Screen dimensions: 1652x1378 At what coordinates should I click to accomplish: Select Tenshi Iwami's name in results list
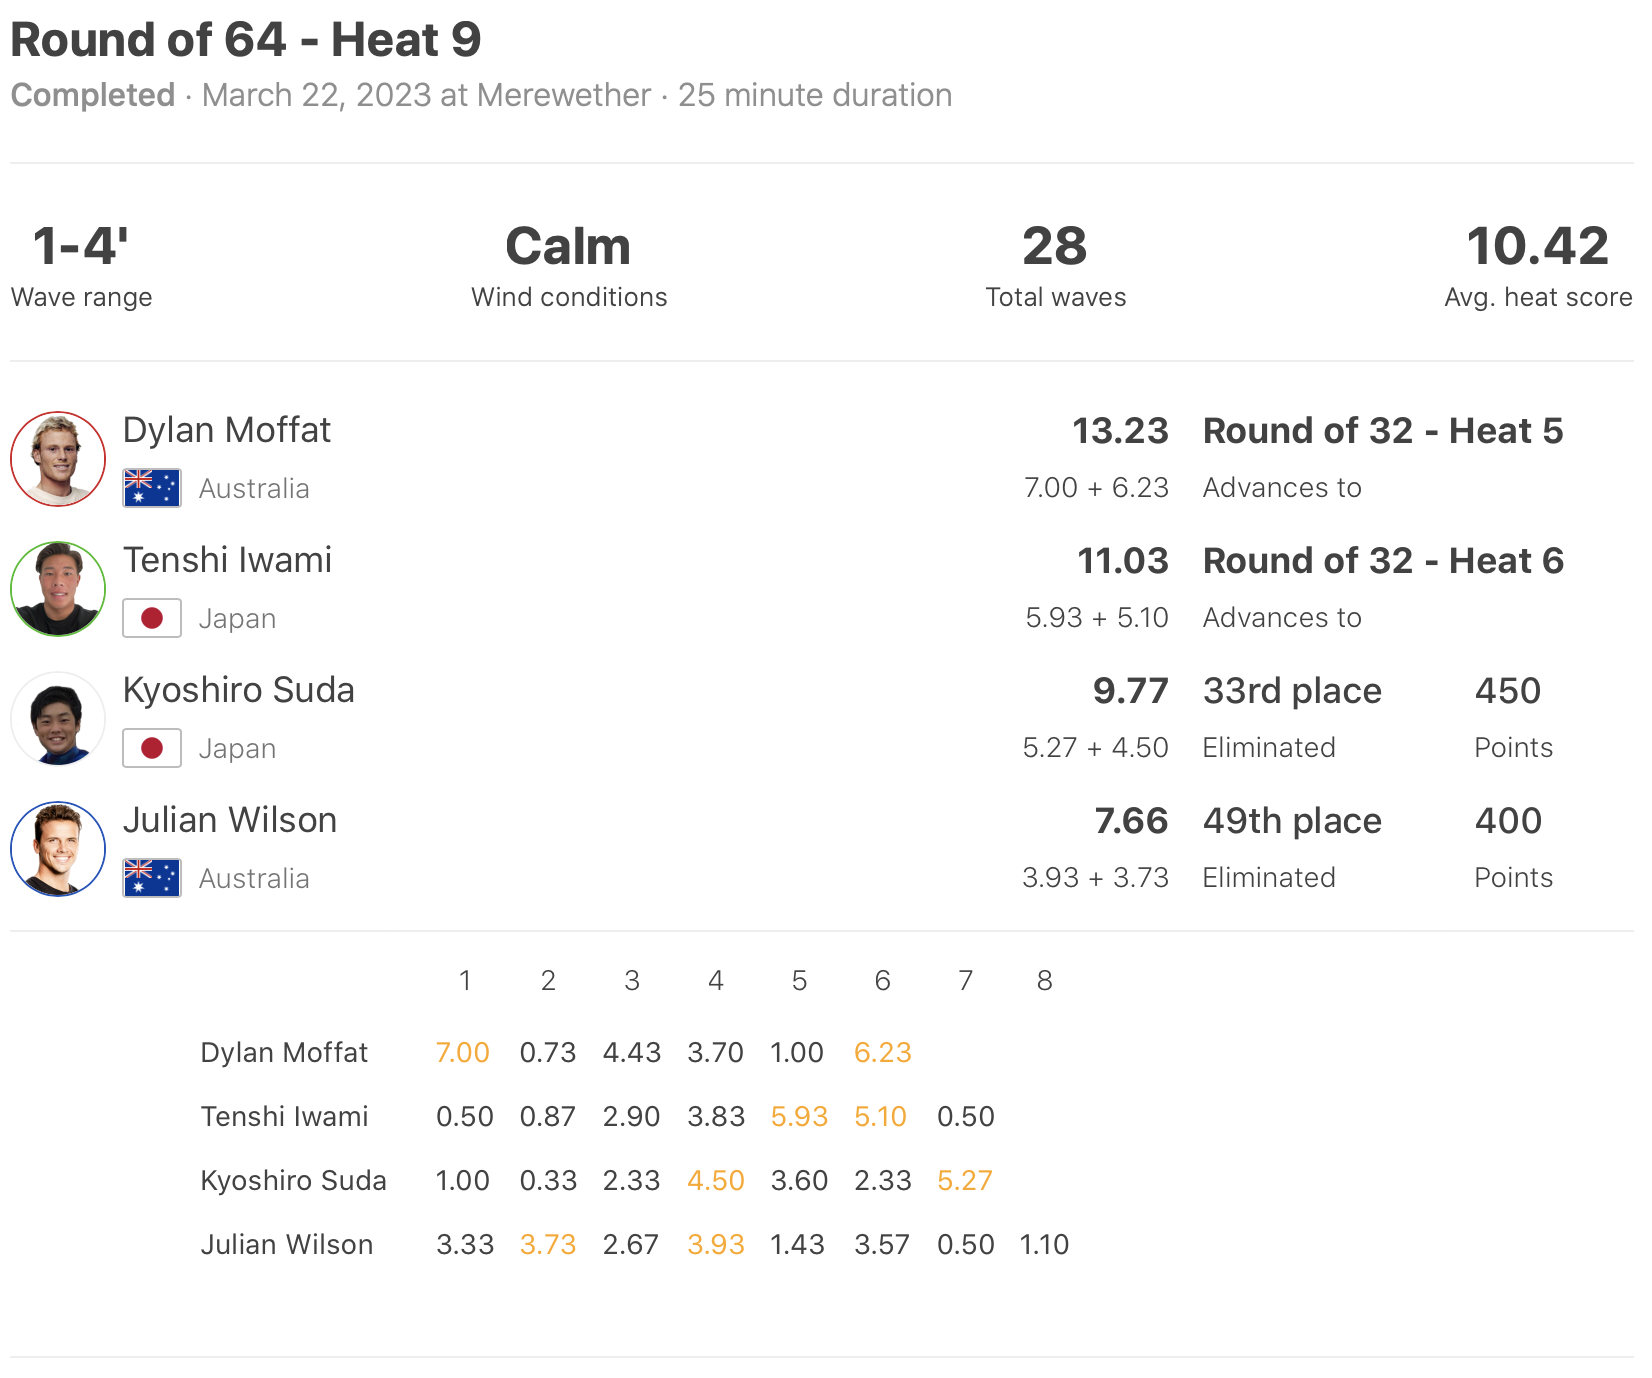click(227, 560)
